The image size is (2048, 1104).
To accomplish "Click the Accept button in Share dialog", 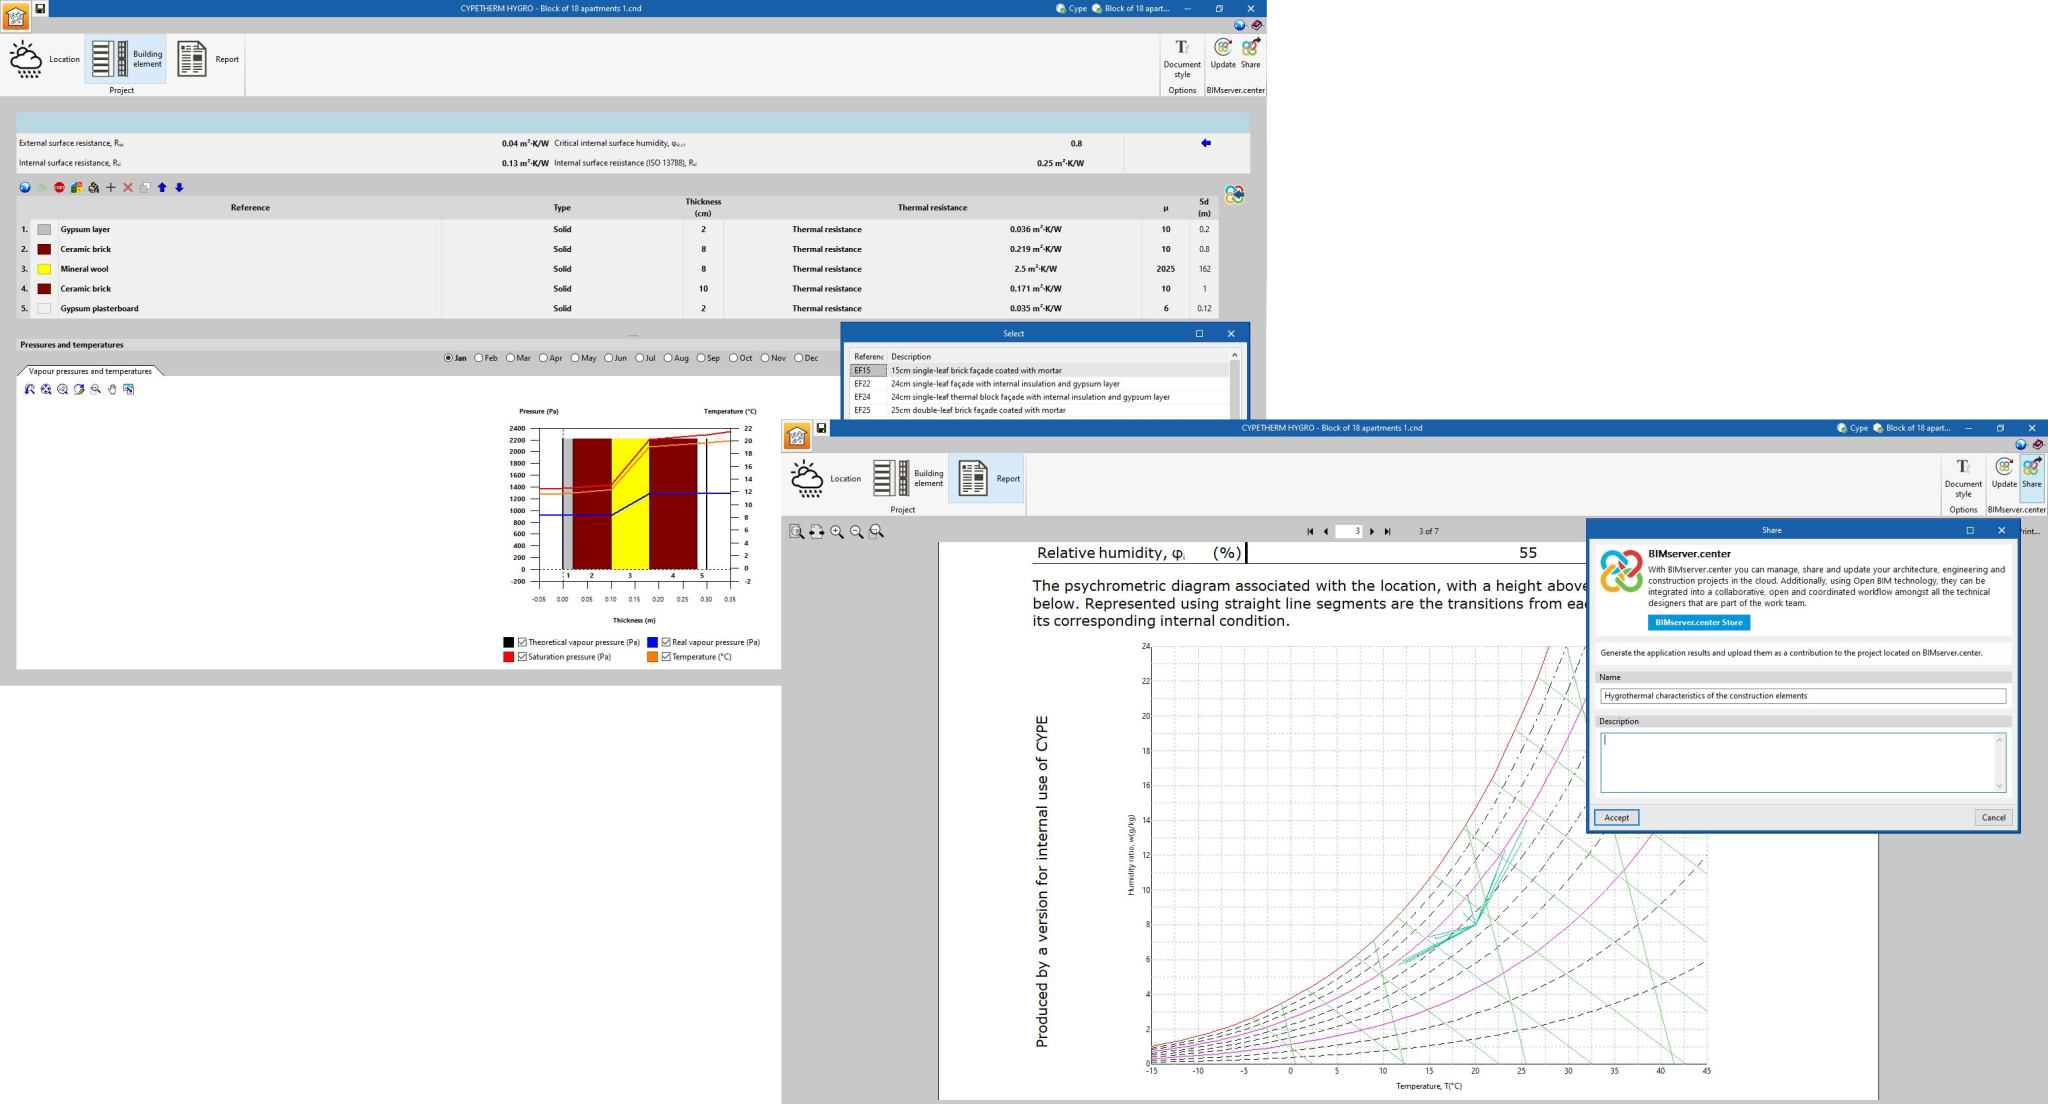I will pos(1616,817).
